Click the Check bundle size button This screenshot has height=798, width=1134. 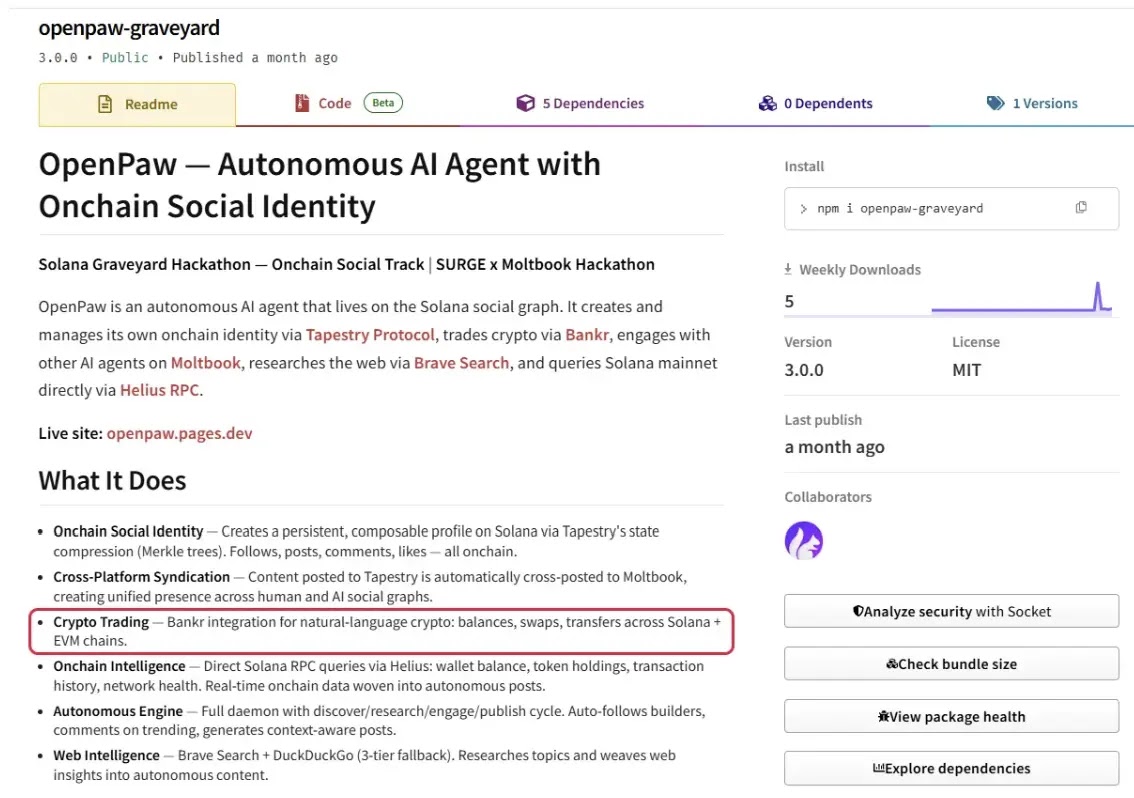(951, 663)
